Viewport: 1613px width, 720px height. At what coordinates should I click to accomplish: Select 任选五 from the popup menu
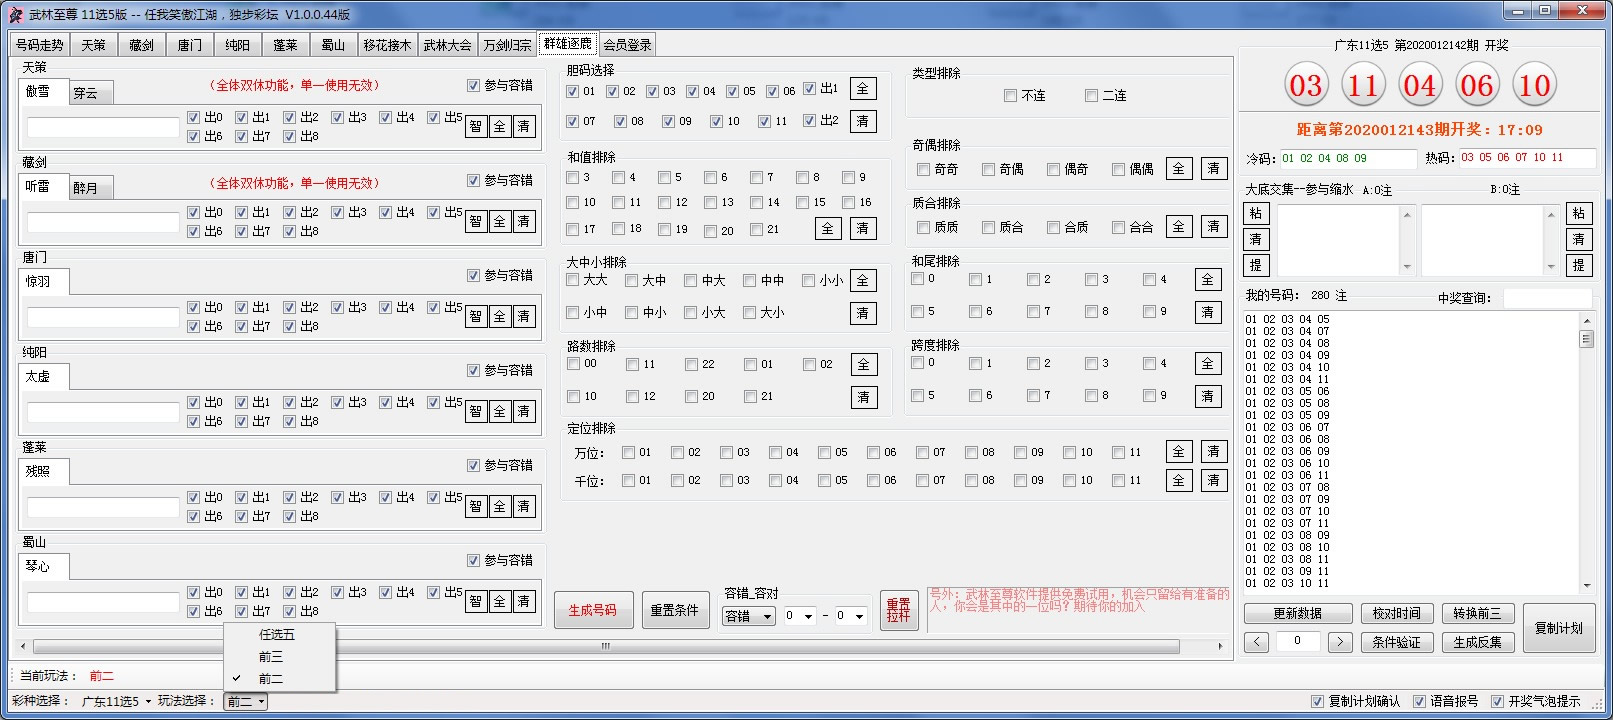pos(277,635)
